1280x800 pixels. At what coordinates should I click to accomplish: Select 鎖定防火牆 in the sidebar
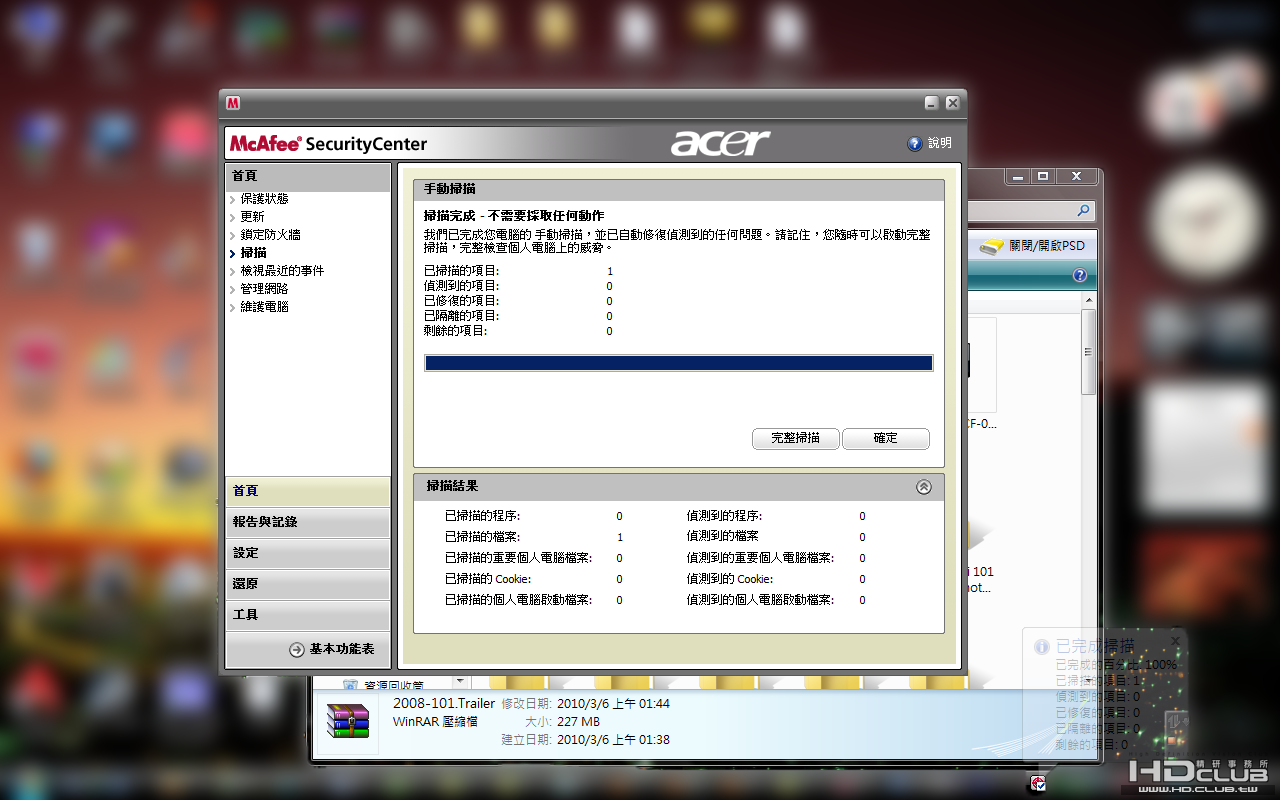[x=270, y=235]
